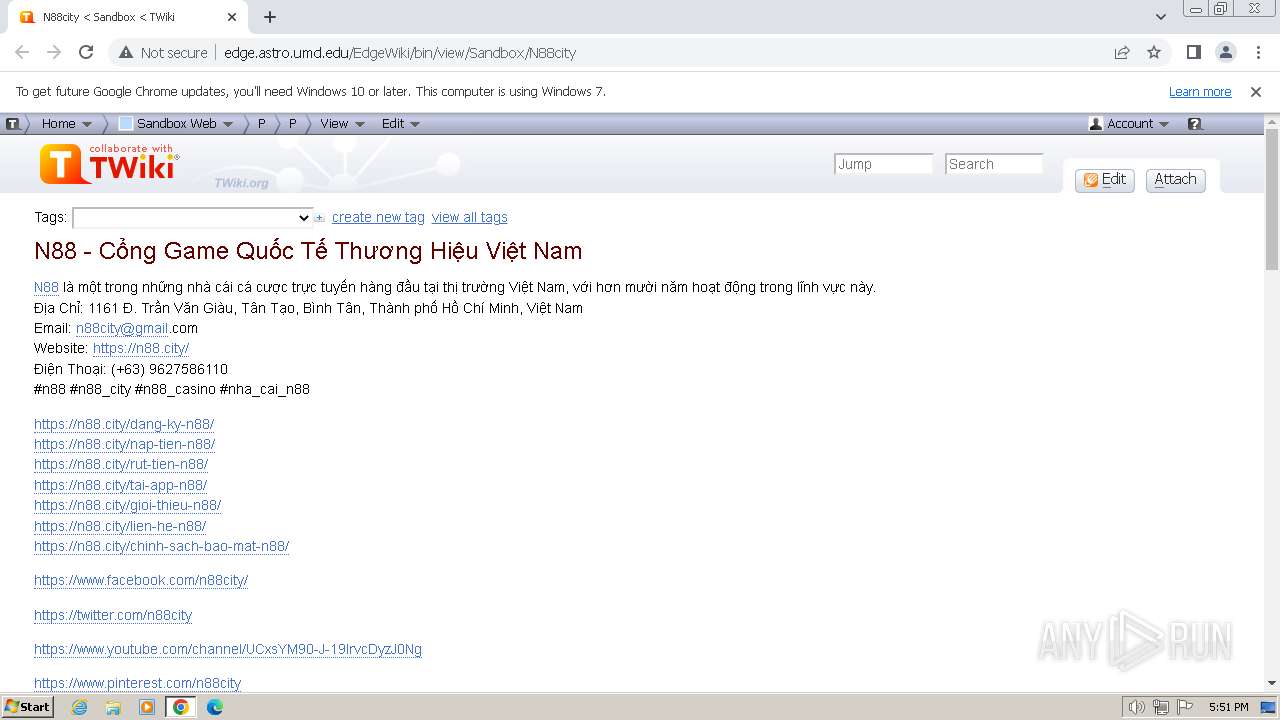Open the chinh-sach-bao-mat-n88 link
Screen dimensions: 1280x720
coord(161,546)
